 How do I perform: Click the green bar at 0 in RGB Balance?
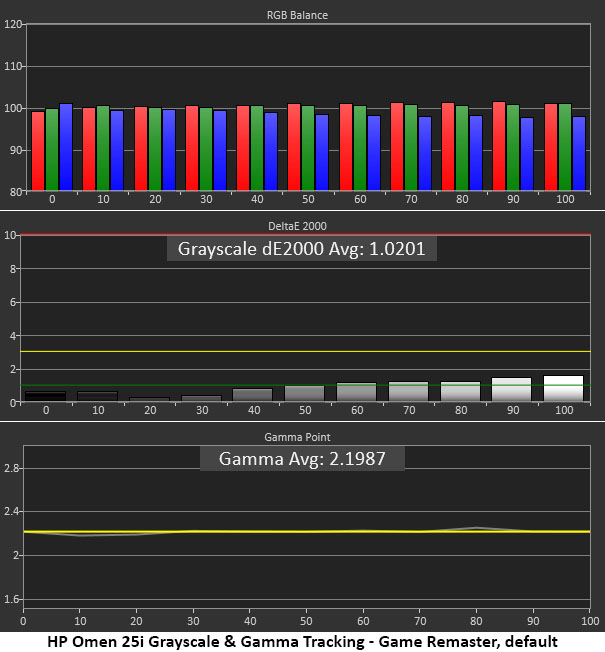click(52, 149)
